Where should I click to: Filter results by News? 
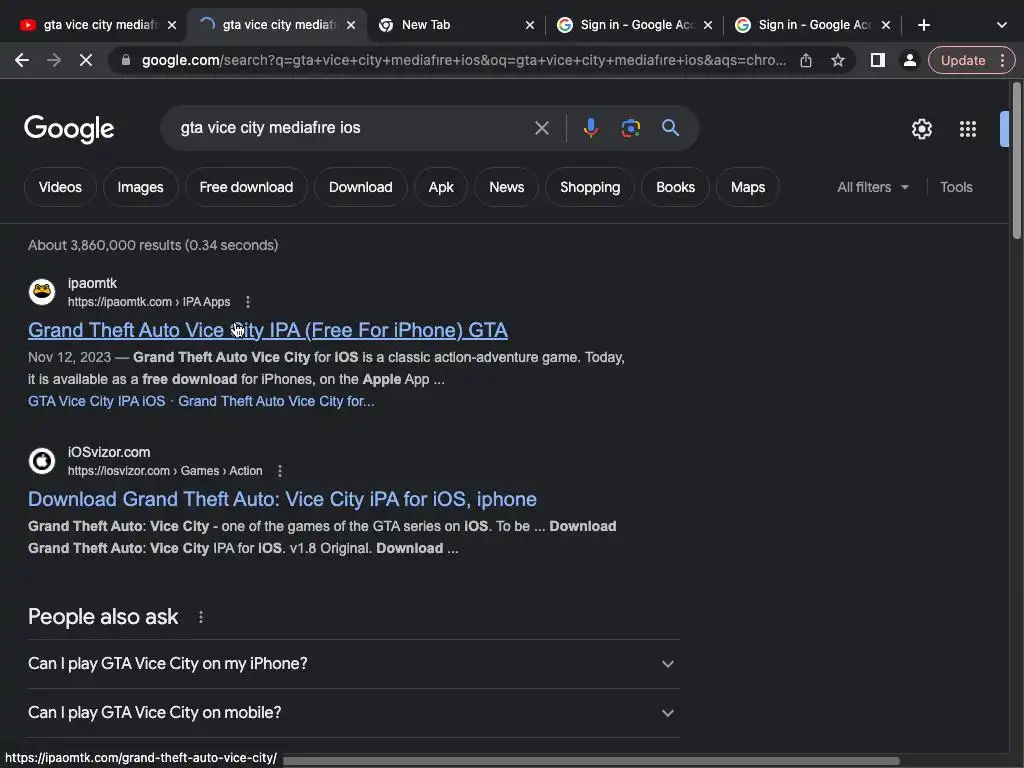[507, 187]
